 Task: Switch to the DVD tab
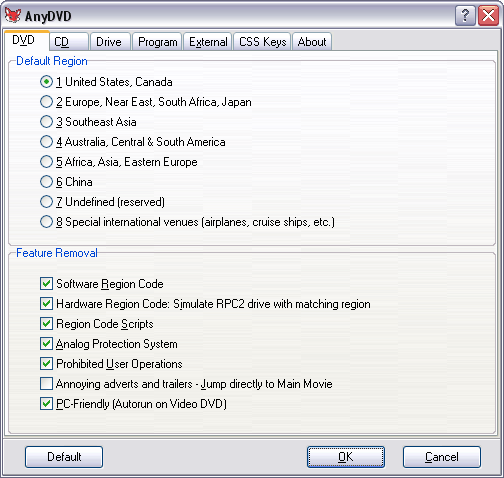coord(27,40)
